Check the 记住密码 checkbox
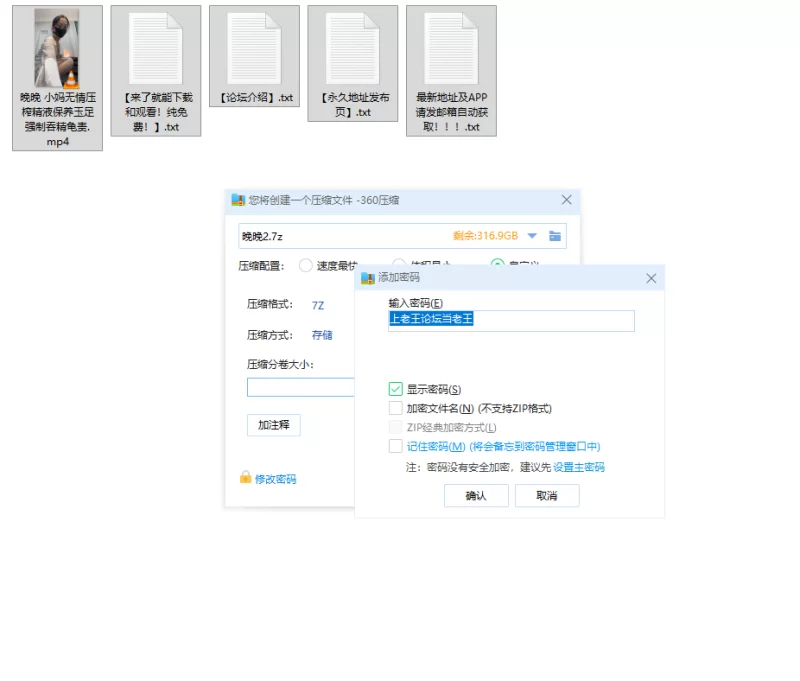 point(396,446)
